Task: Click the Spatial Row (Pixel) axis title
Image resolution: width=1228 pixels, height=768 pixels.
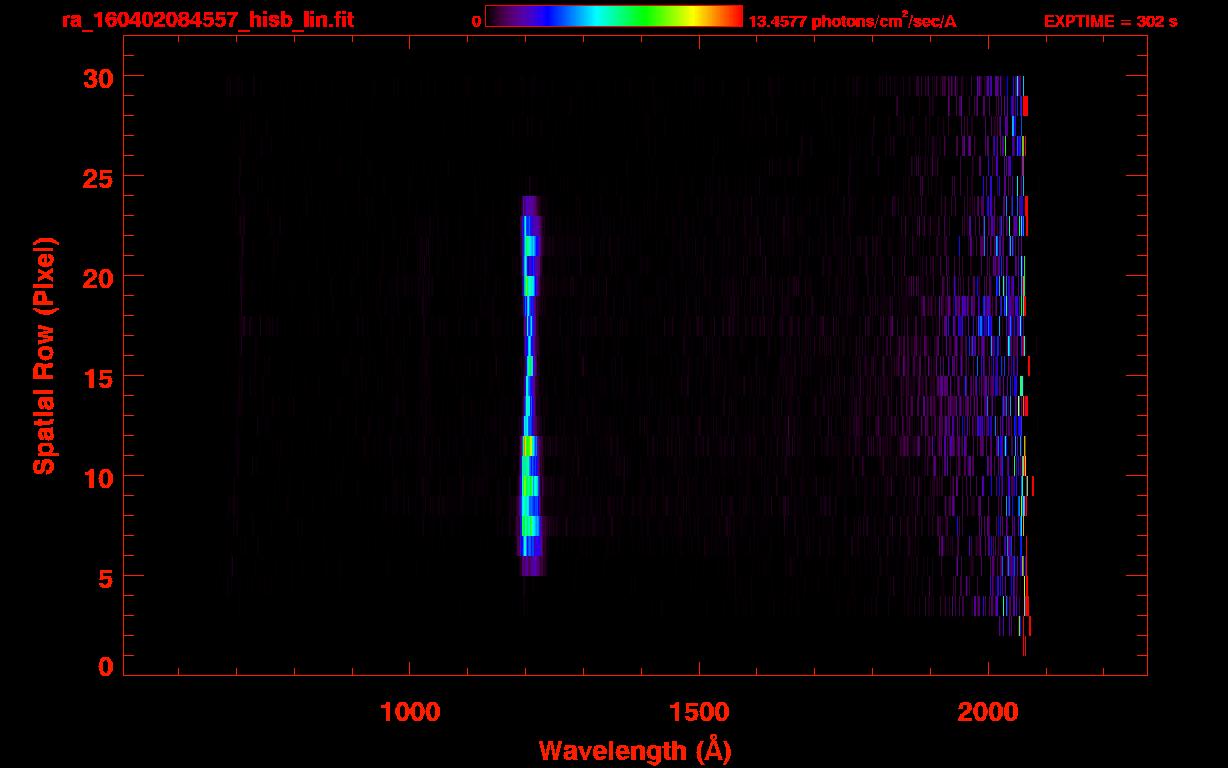Action: (44, 355)
